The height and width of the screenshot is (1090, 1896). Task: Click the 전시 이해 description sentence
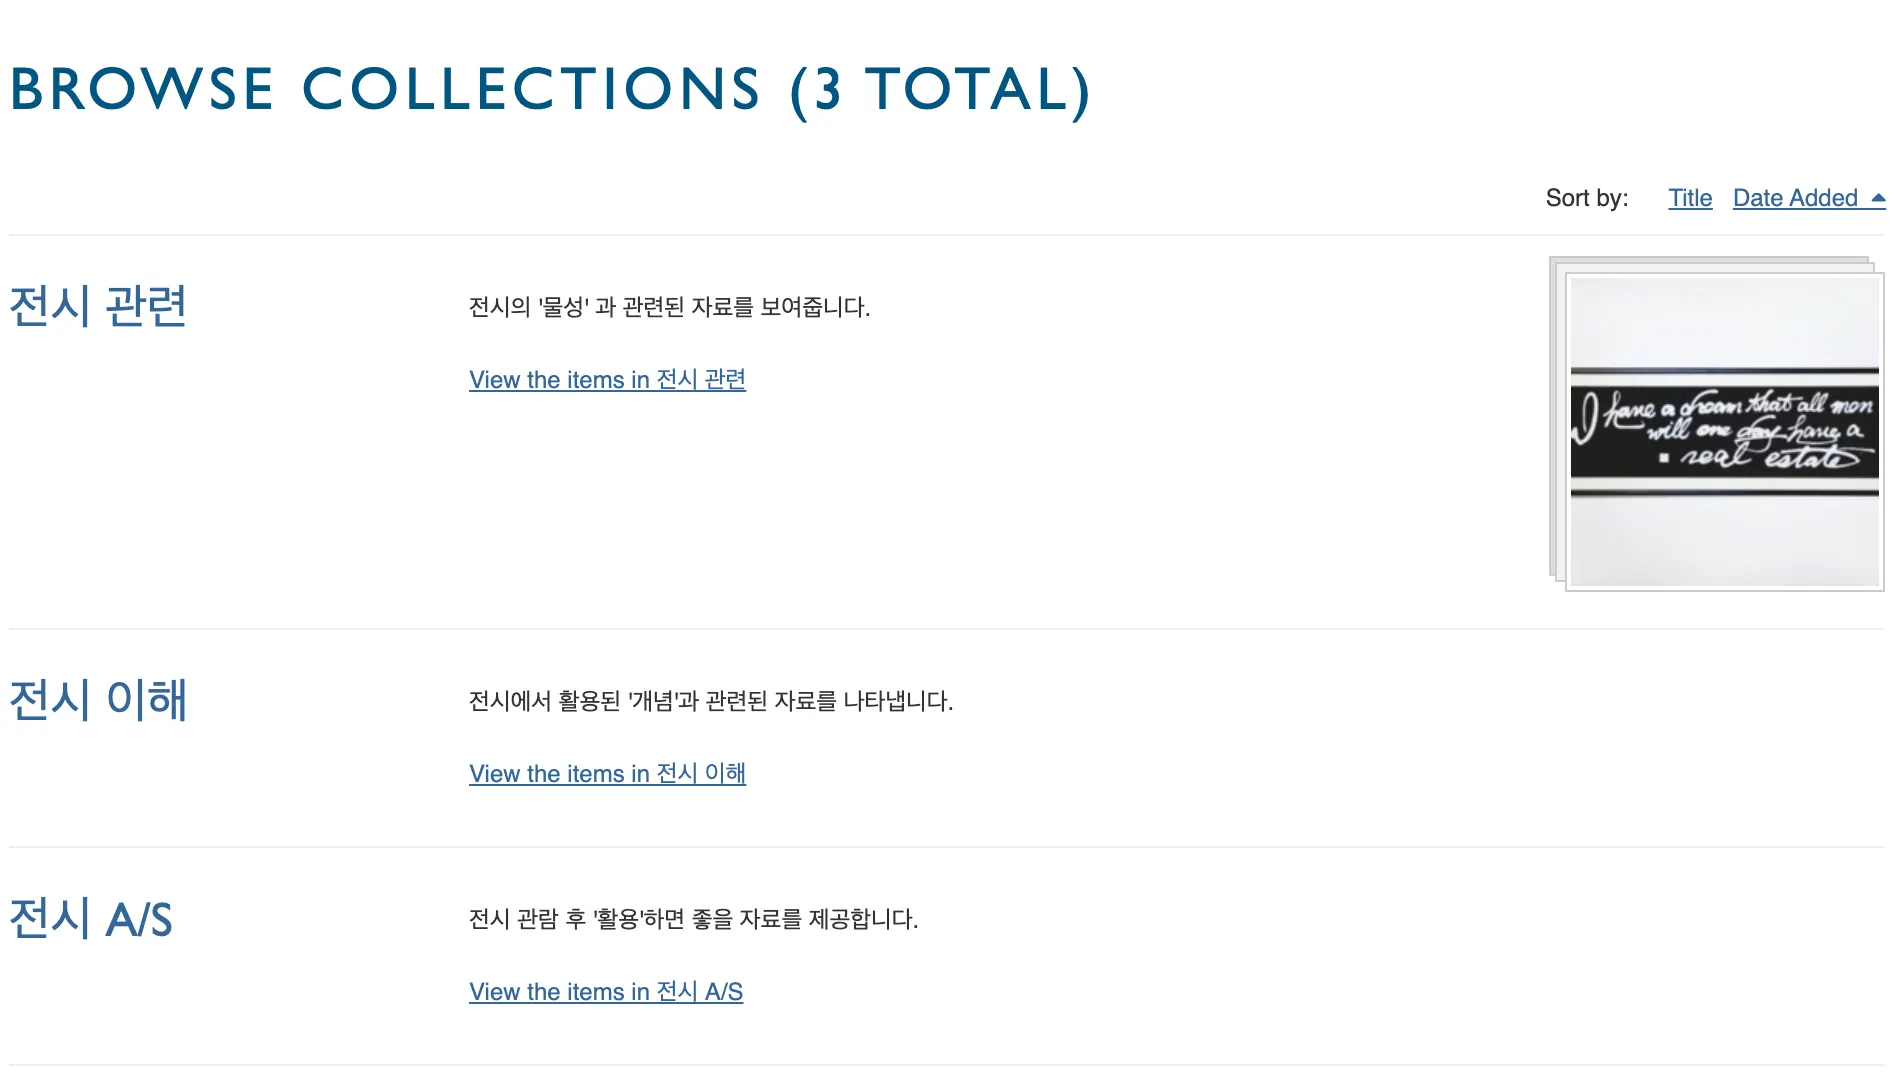tap(711, 701)
